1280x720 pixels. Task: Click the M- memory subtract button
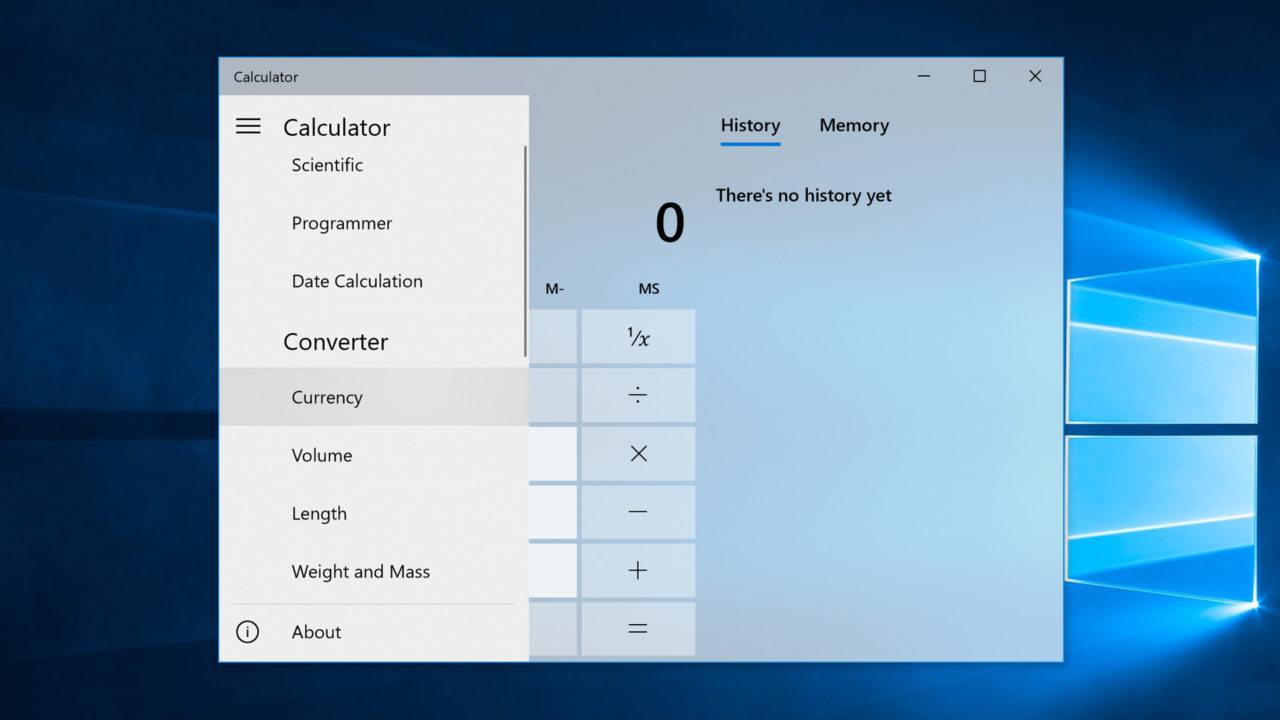pyautogui.click(x=555, y=289)
